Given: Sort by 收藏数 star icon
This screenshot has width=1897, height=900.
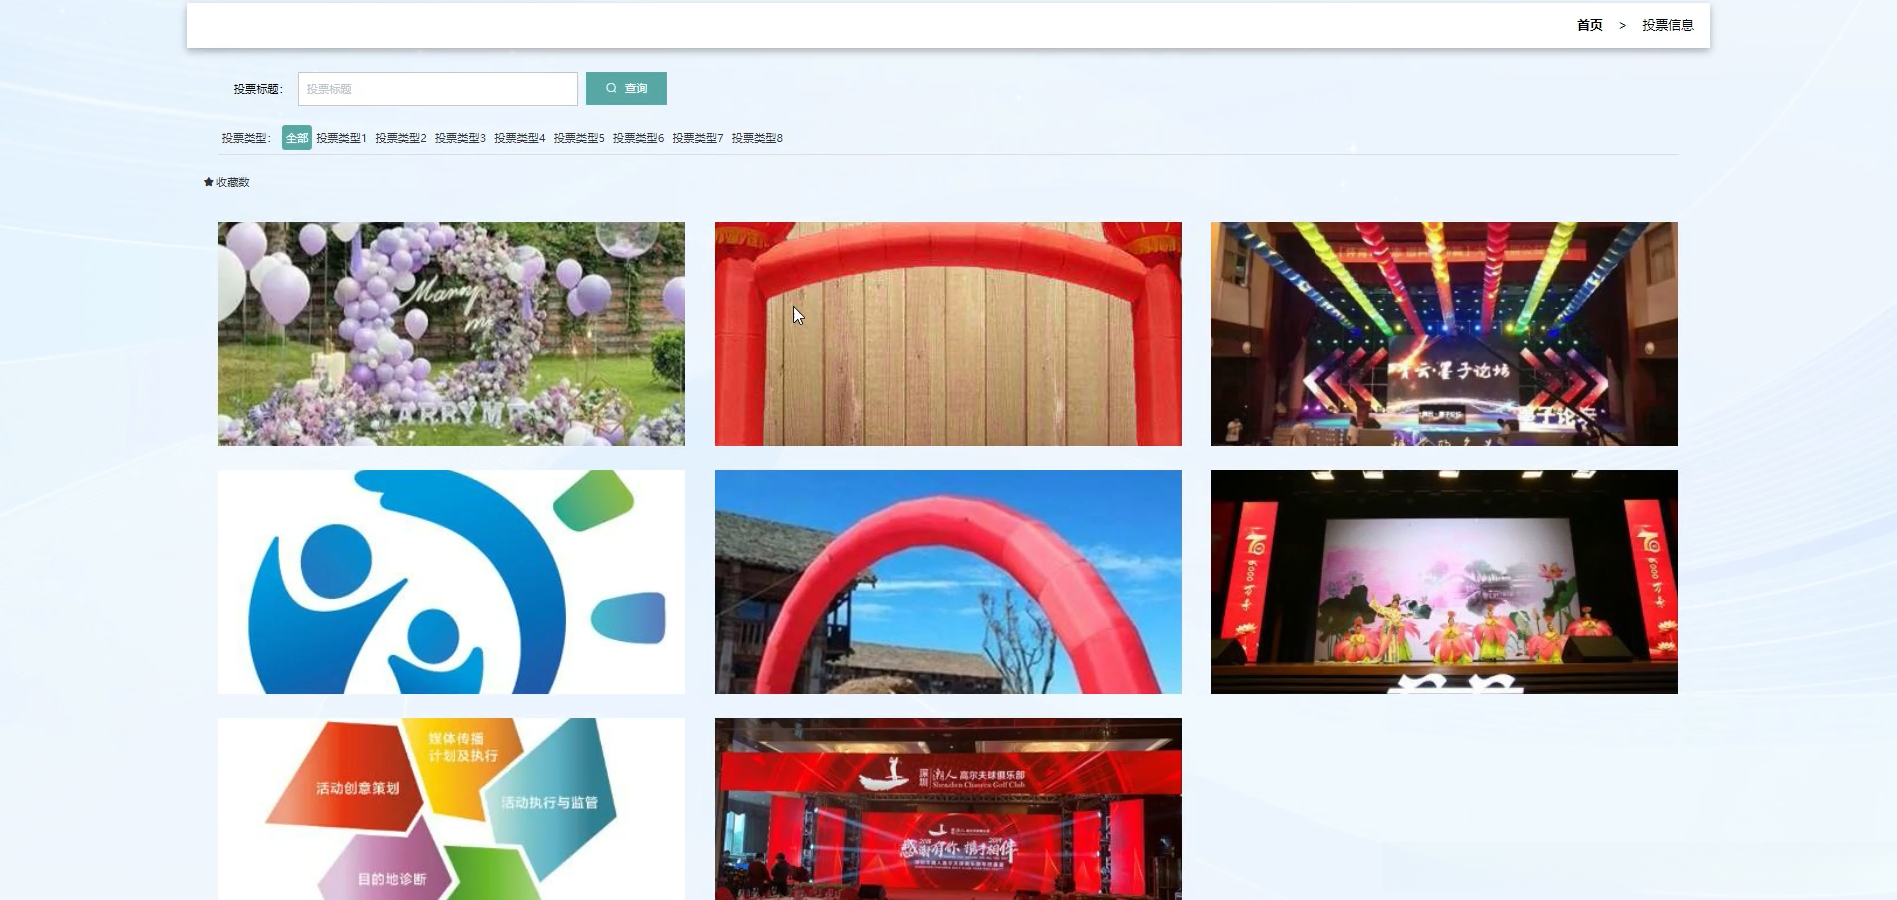Looking at the screenshot, I should [x=209, y=182].
